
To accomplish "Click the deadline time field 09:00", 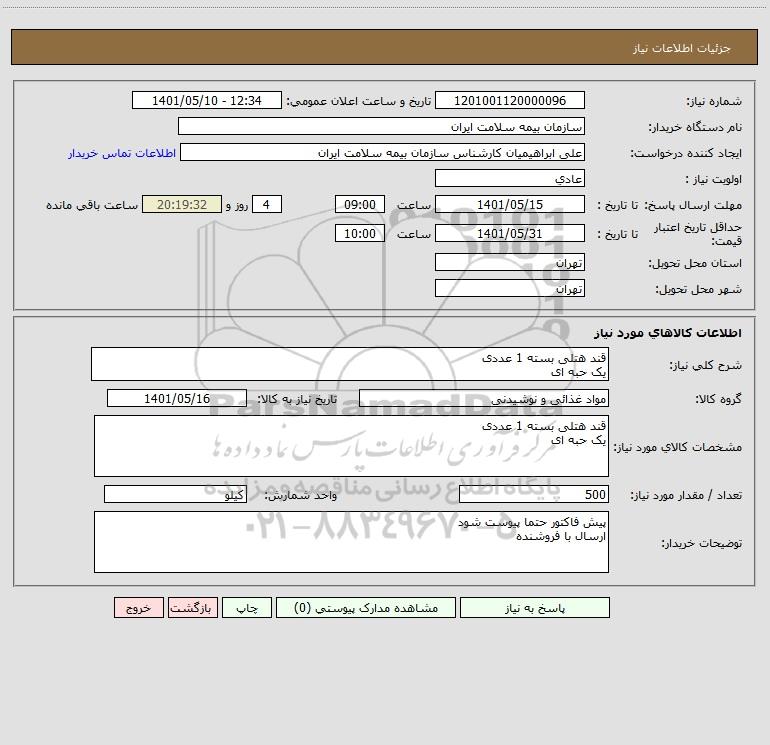I will point(359,204).
